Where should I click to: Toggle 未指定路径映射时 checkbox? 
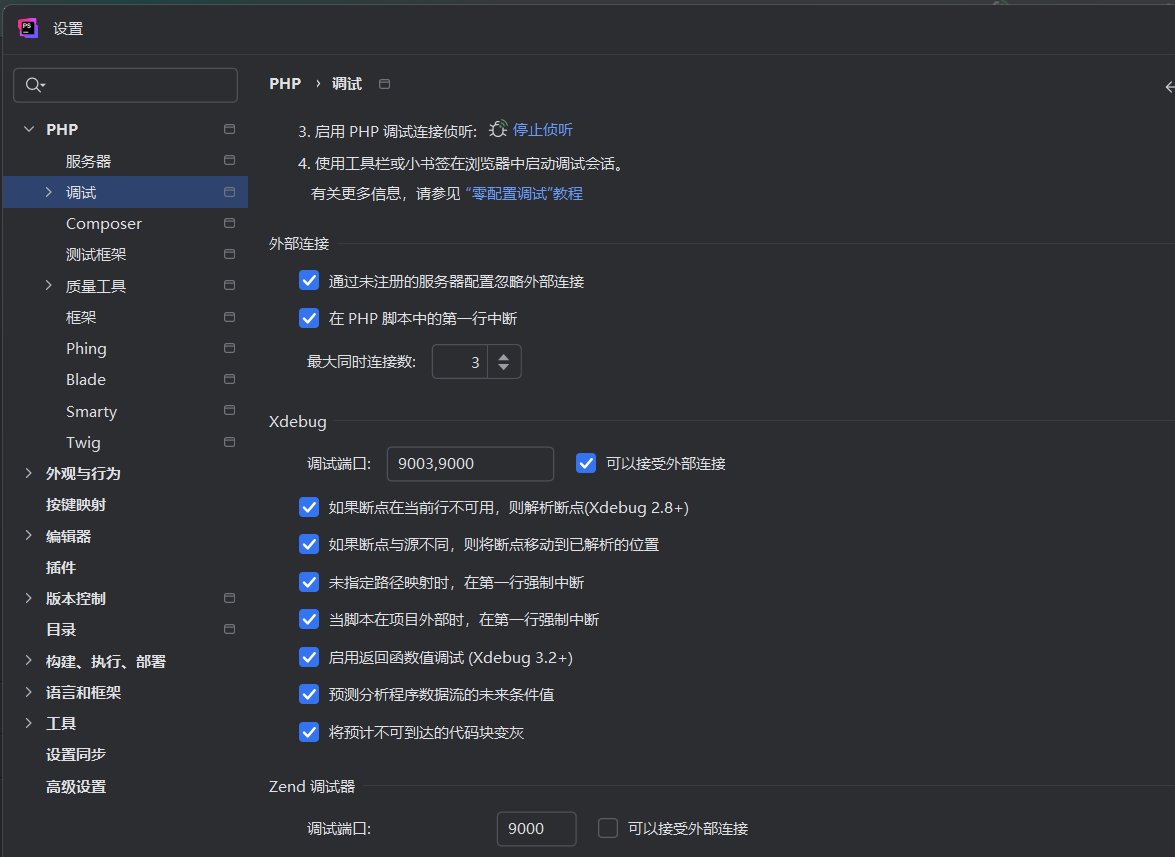pyautogui.click(x=309, y=582)
